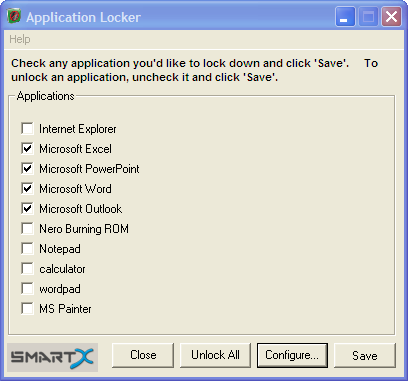
Task: Open the Configure... dialog button
Action: [x=292, y=355]
